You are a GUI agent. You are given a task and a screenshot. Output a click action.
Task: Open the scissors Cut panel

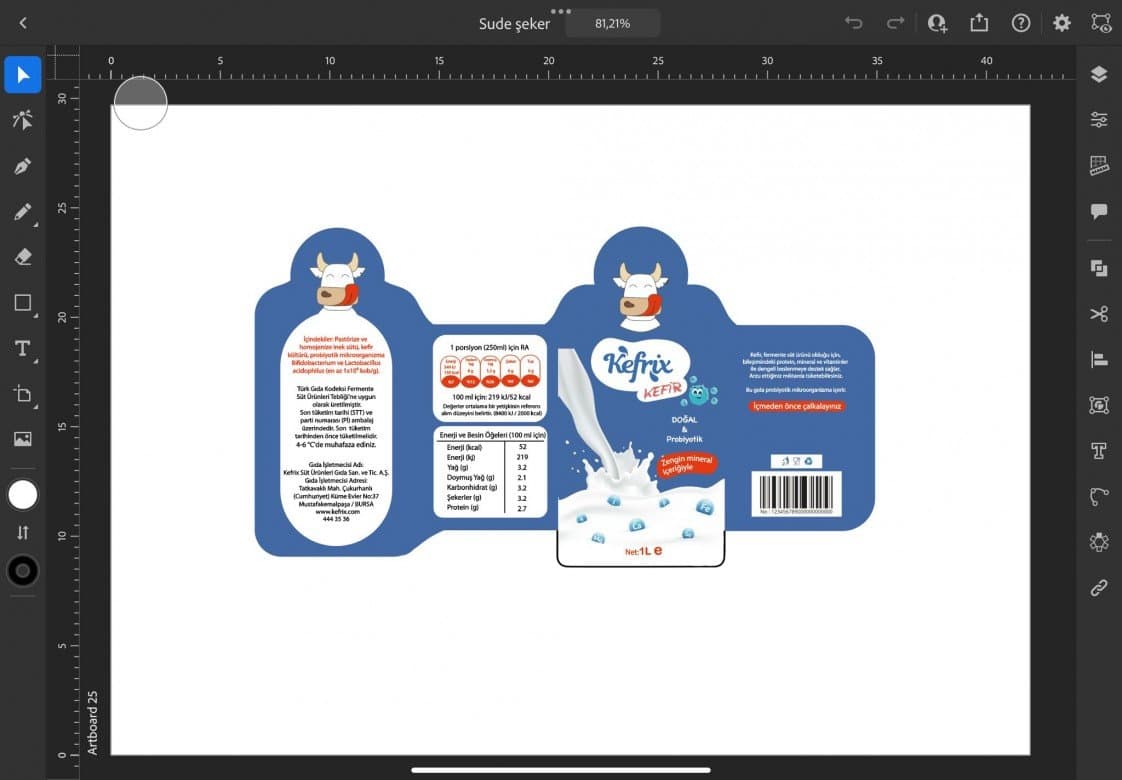tap(1099, 313)
